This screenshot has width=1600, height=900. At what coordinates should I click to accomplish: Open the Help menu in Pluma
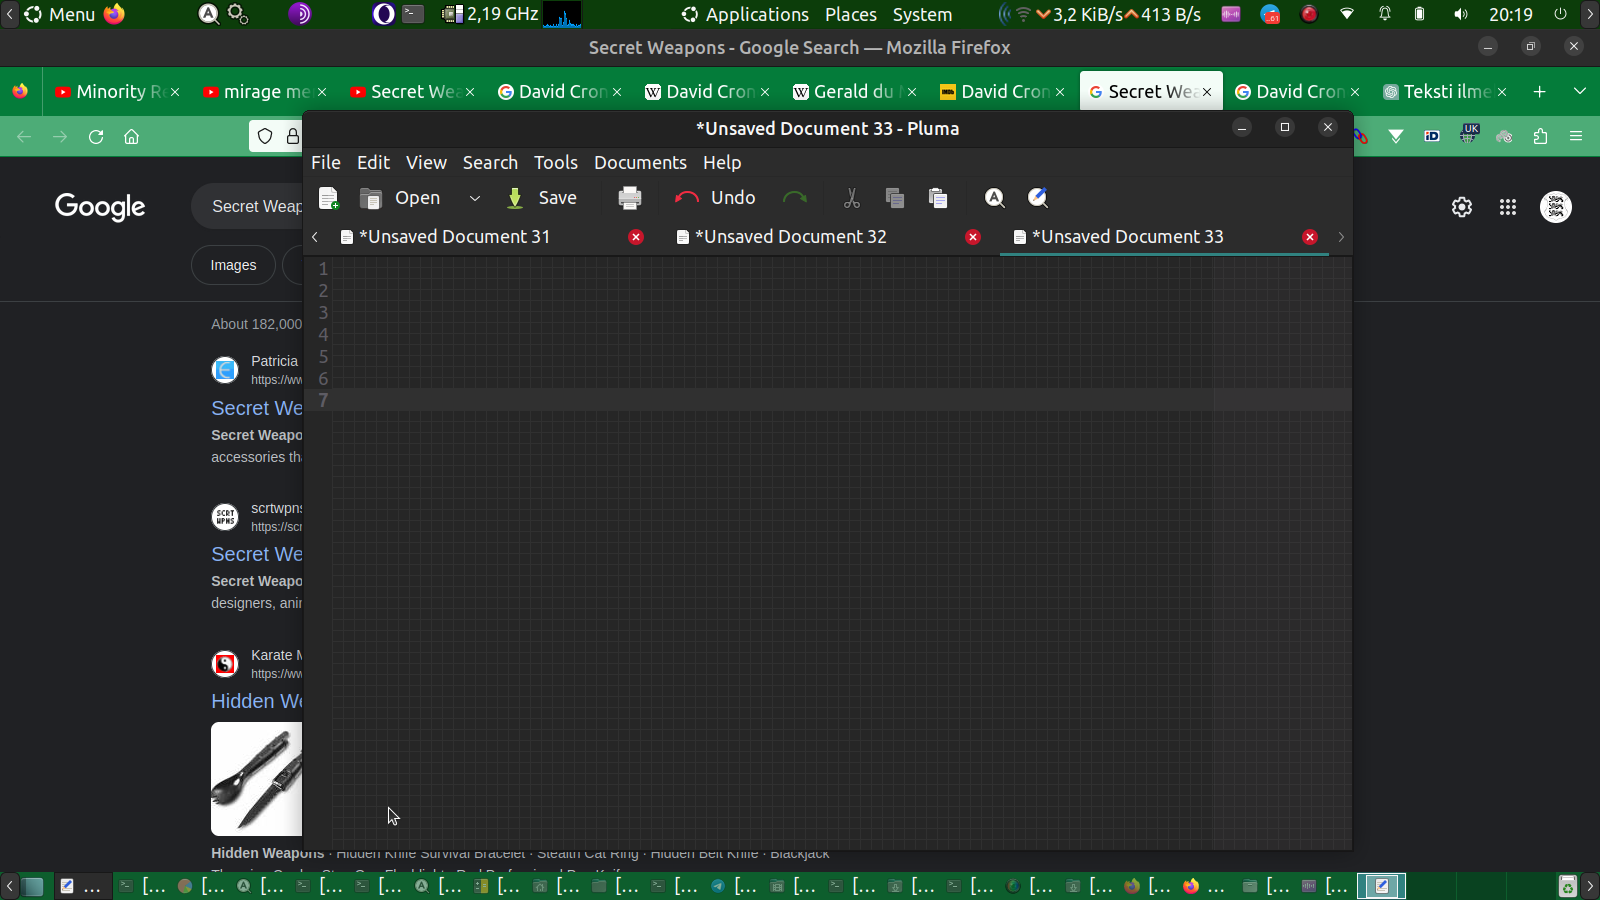click(722, 162)
